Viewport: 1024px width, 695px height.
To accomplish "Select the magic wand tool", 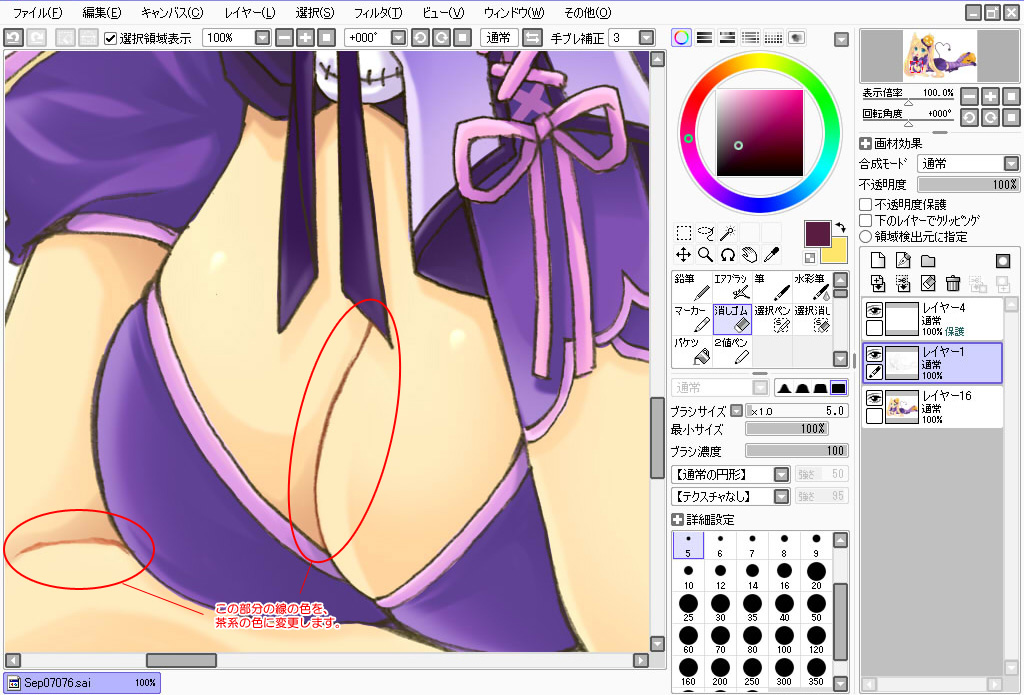I will 728,233.
